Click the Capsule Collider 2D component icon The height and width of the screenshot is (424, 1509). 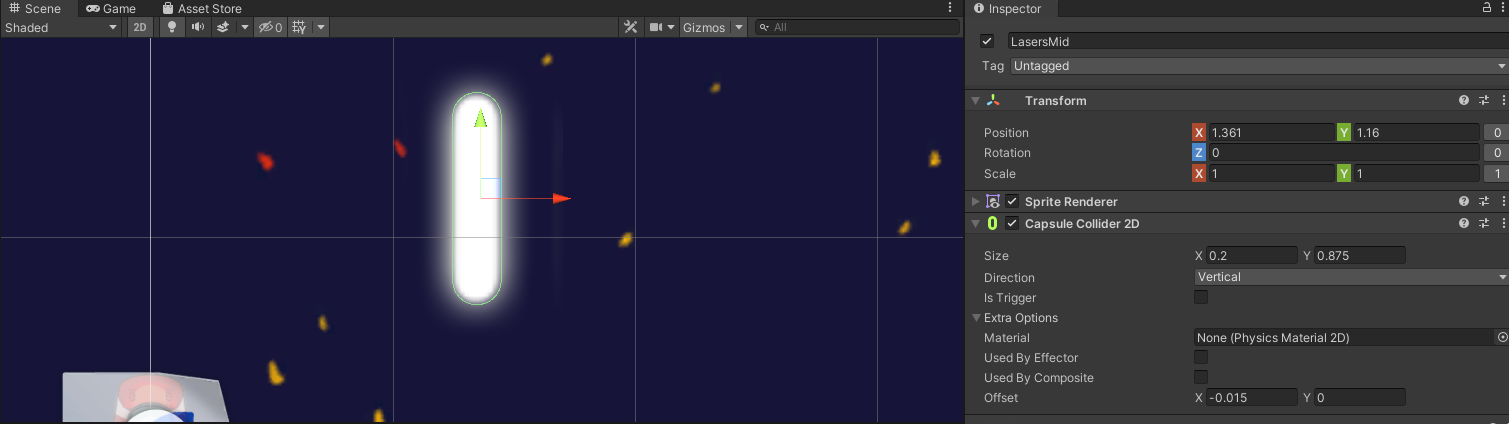tap(992, 223)
